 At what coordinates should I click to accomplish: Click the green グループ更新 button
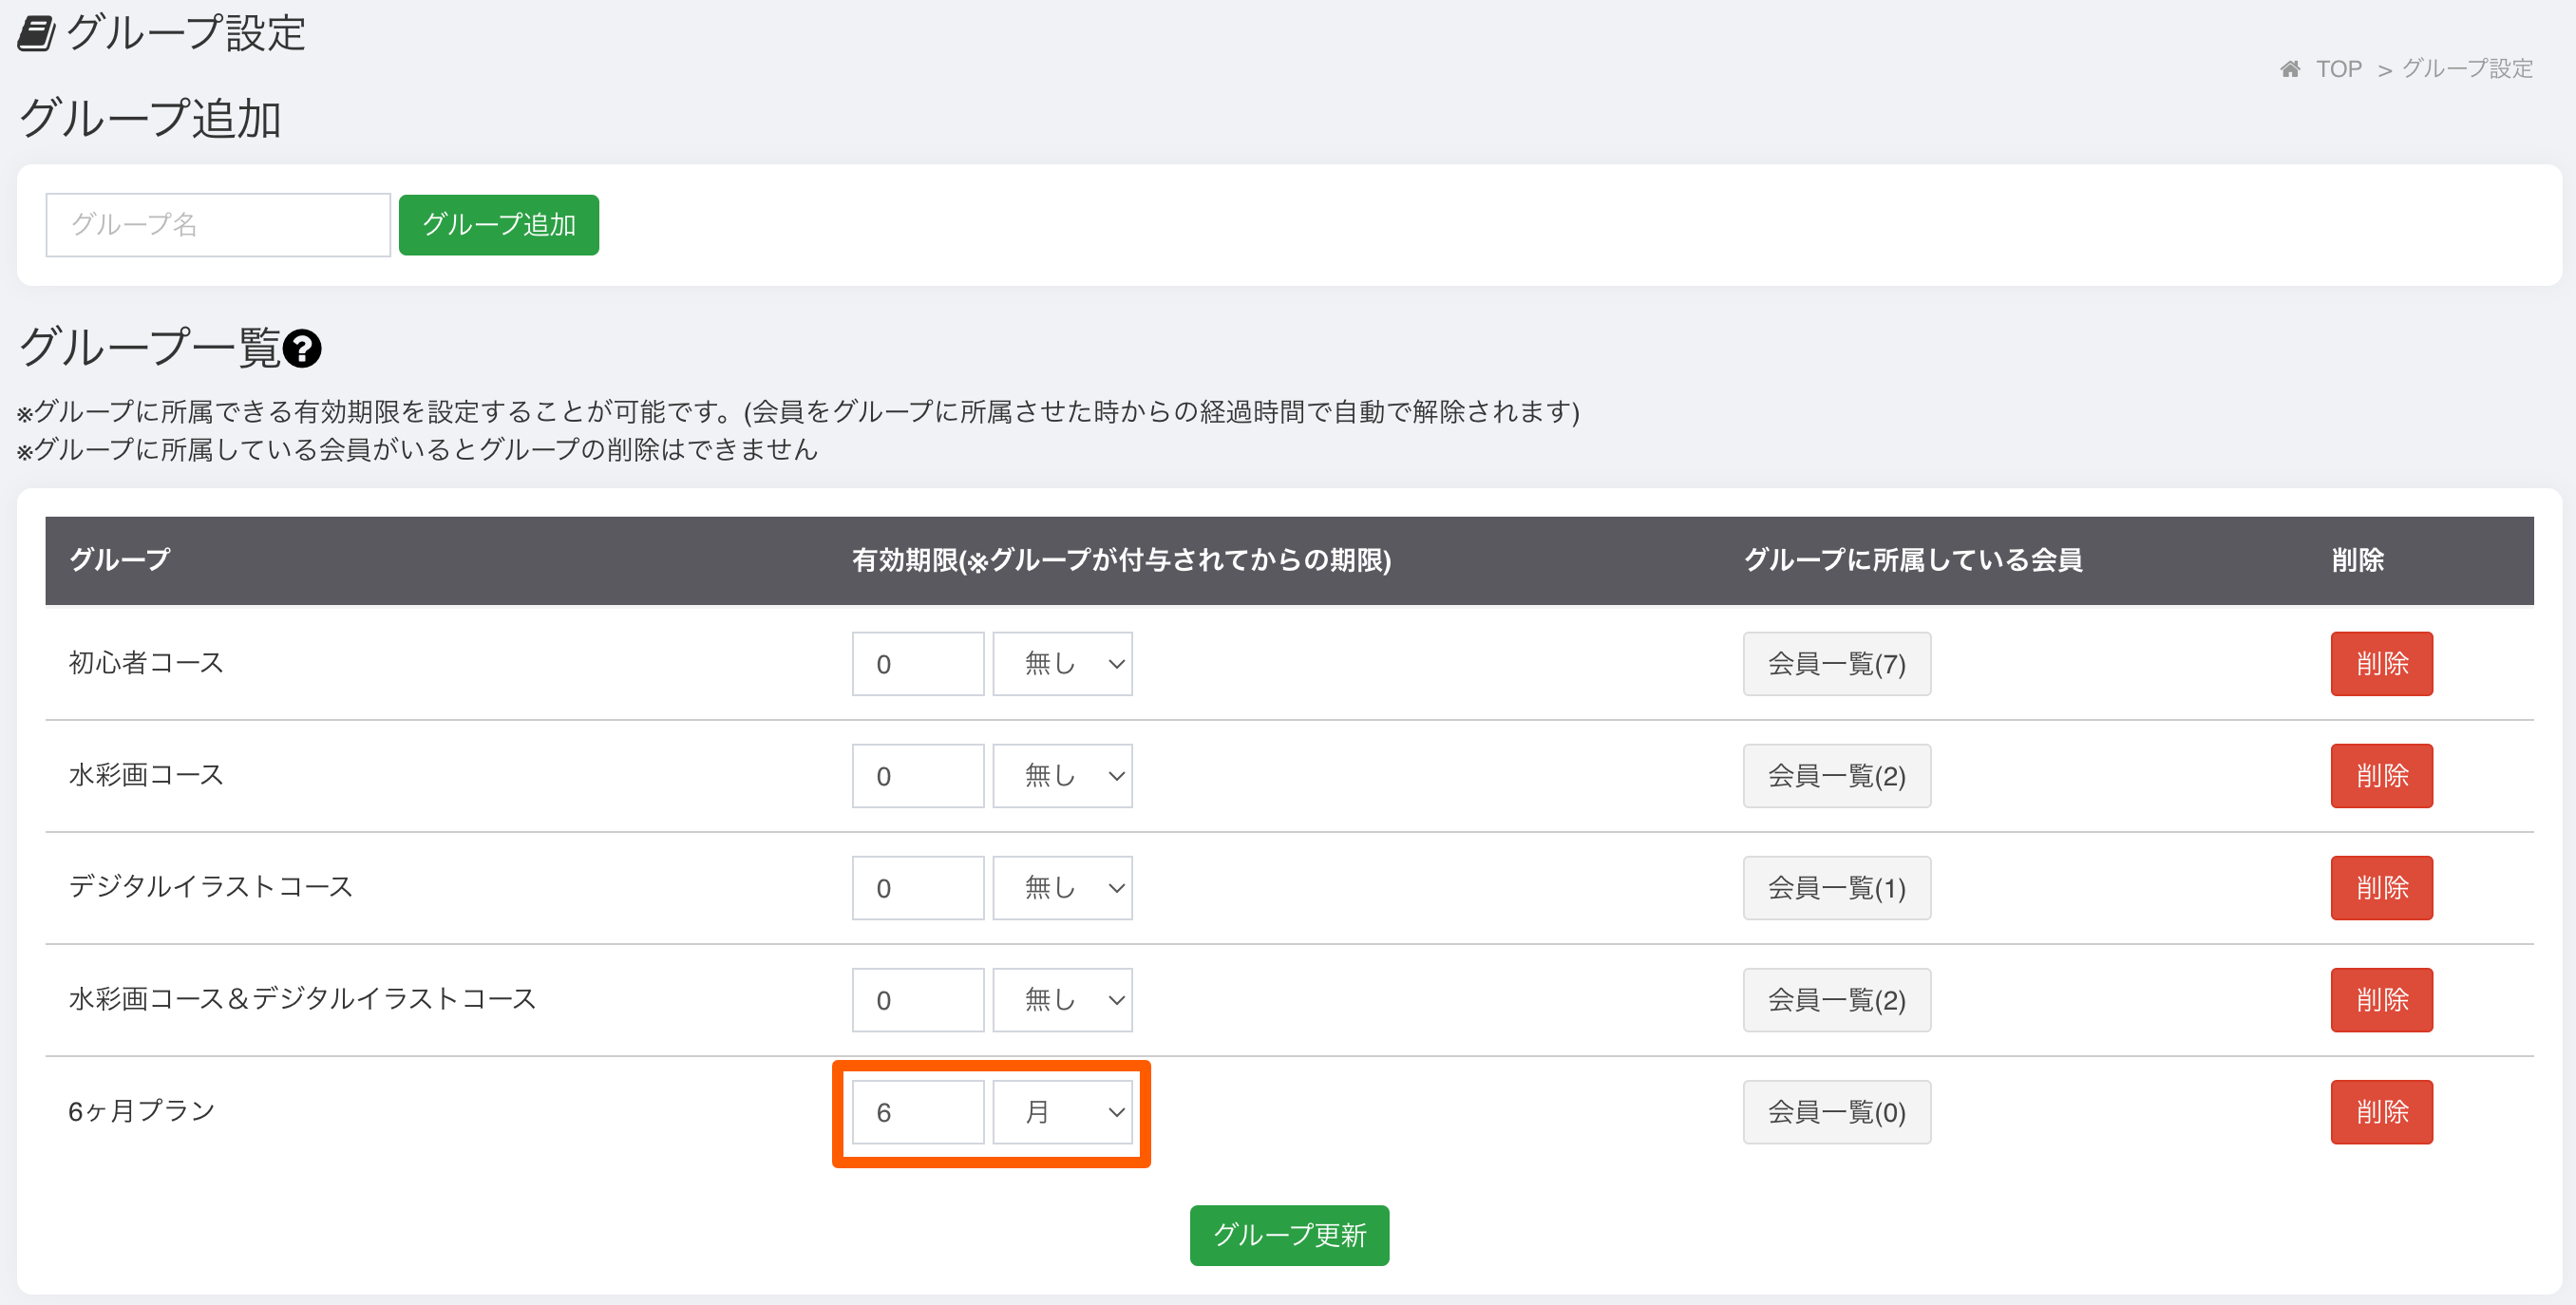[1289, 1235]
